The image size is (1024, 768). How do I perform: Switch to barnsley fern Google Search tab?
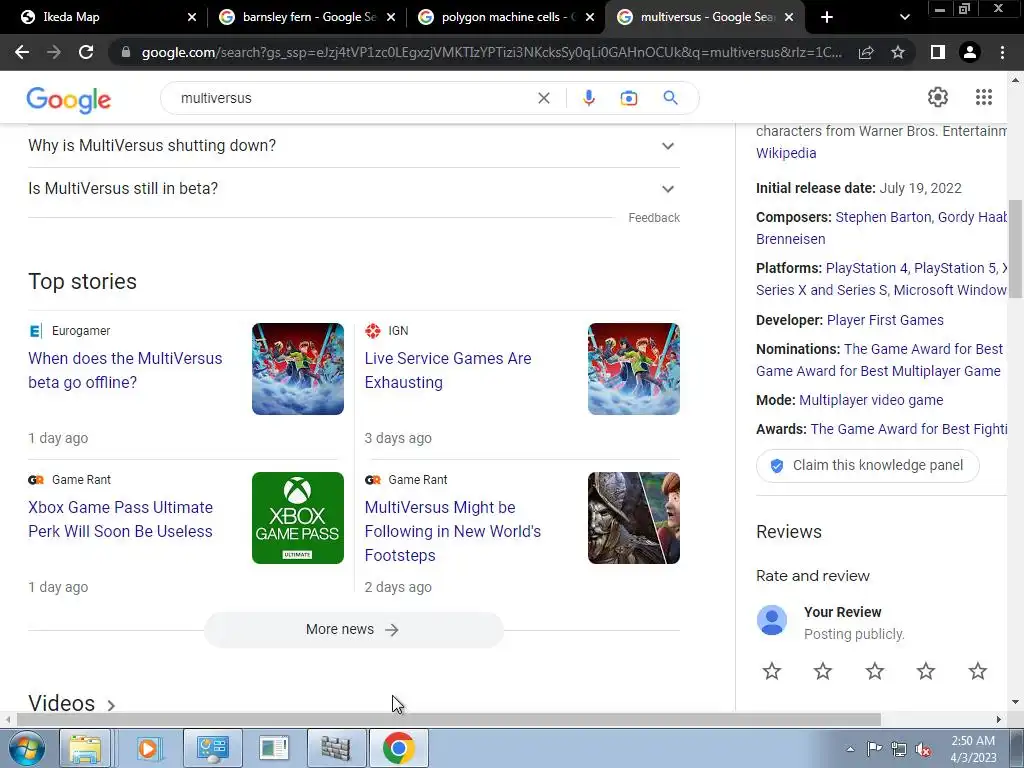[307, 17]
